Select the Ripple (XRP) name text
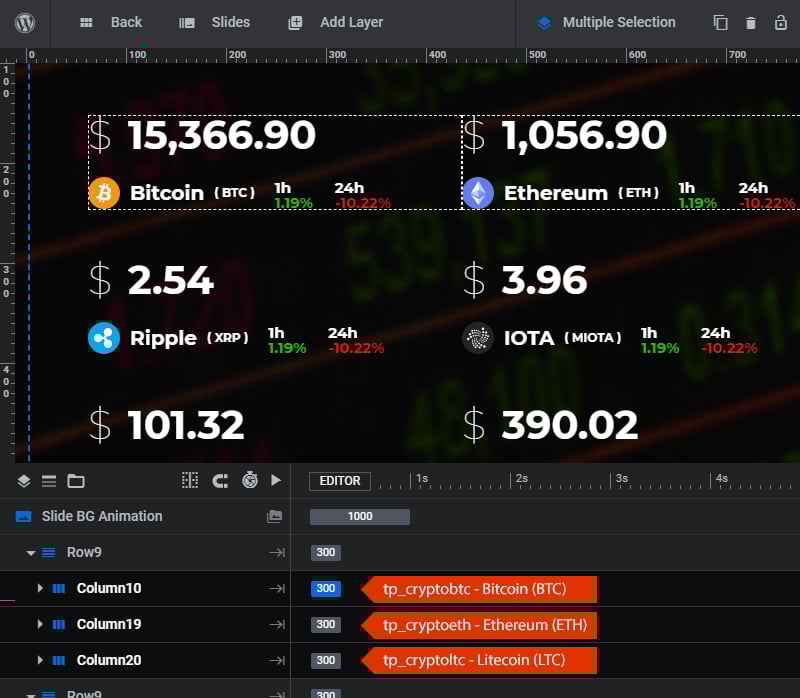Screen dimensions: 800x698 (x=189, y=338)
